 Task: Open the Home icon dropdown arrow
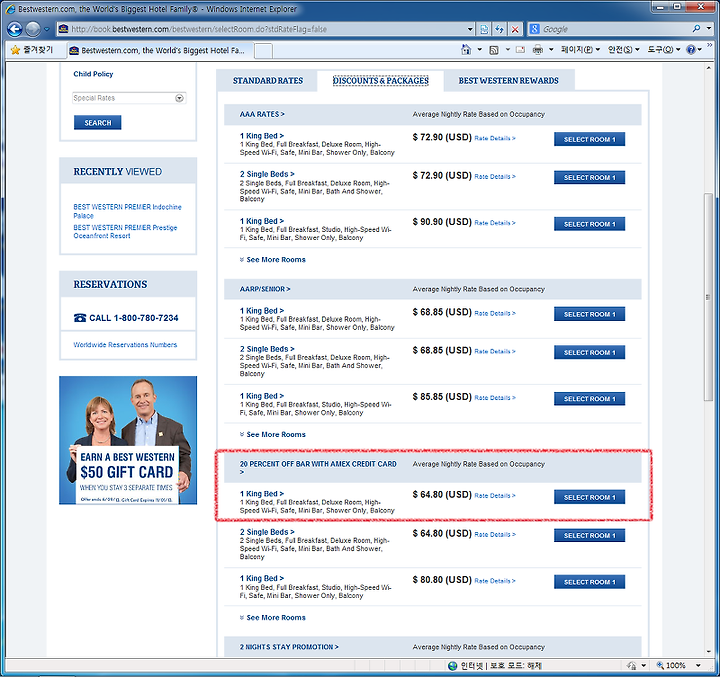pyautogui.click(x=479, y=50)
